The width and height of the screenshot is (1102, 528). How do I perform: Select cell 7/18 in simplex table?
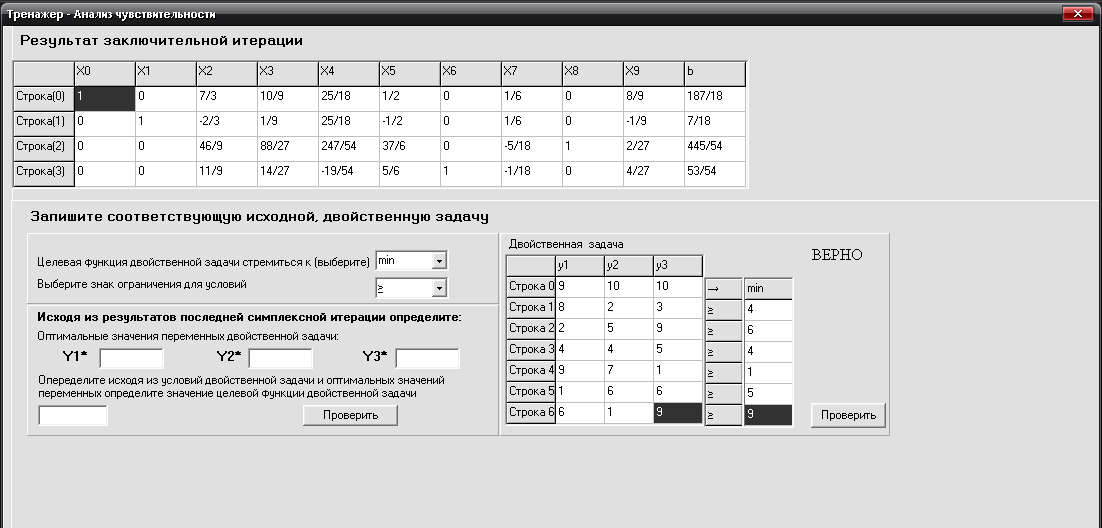coord(715,124)
